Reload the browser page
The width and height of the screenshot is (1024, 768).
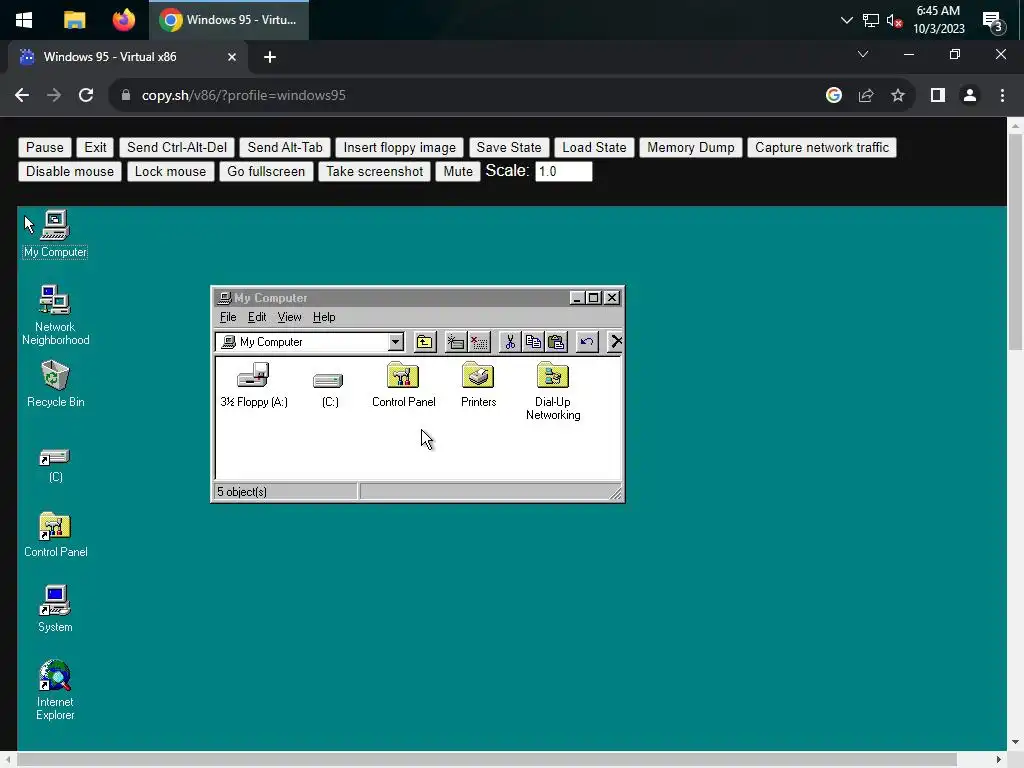[86, 95]
